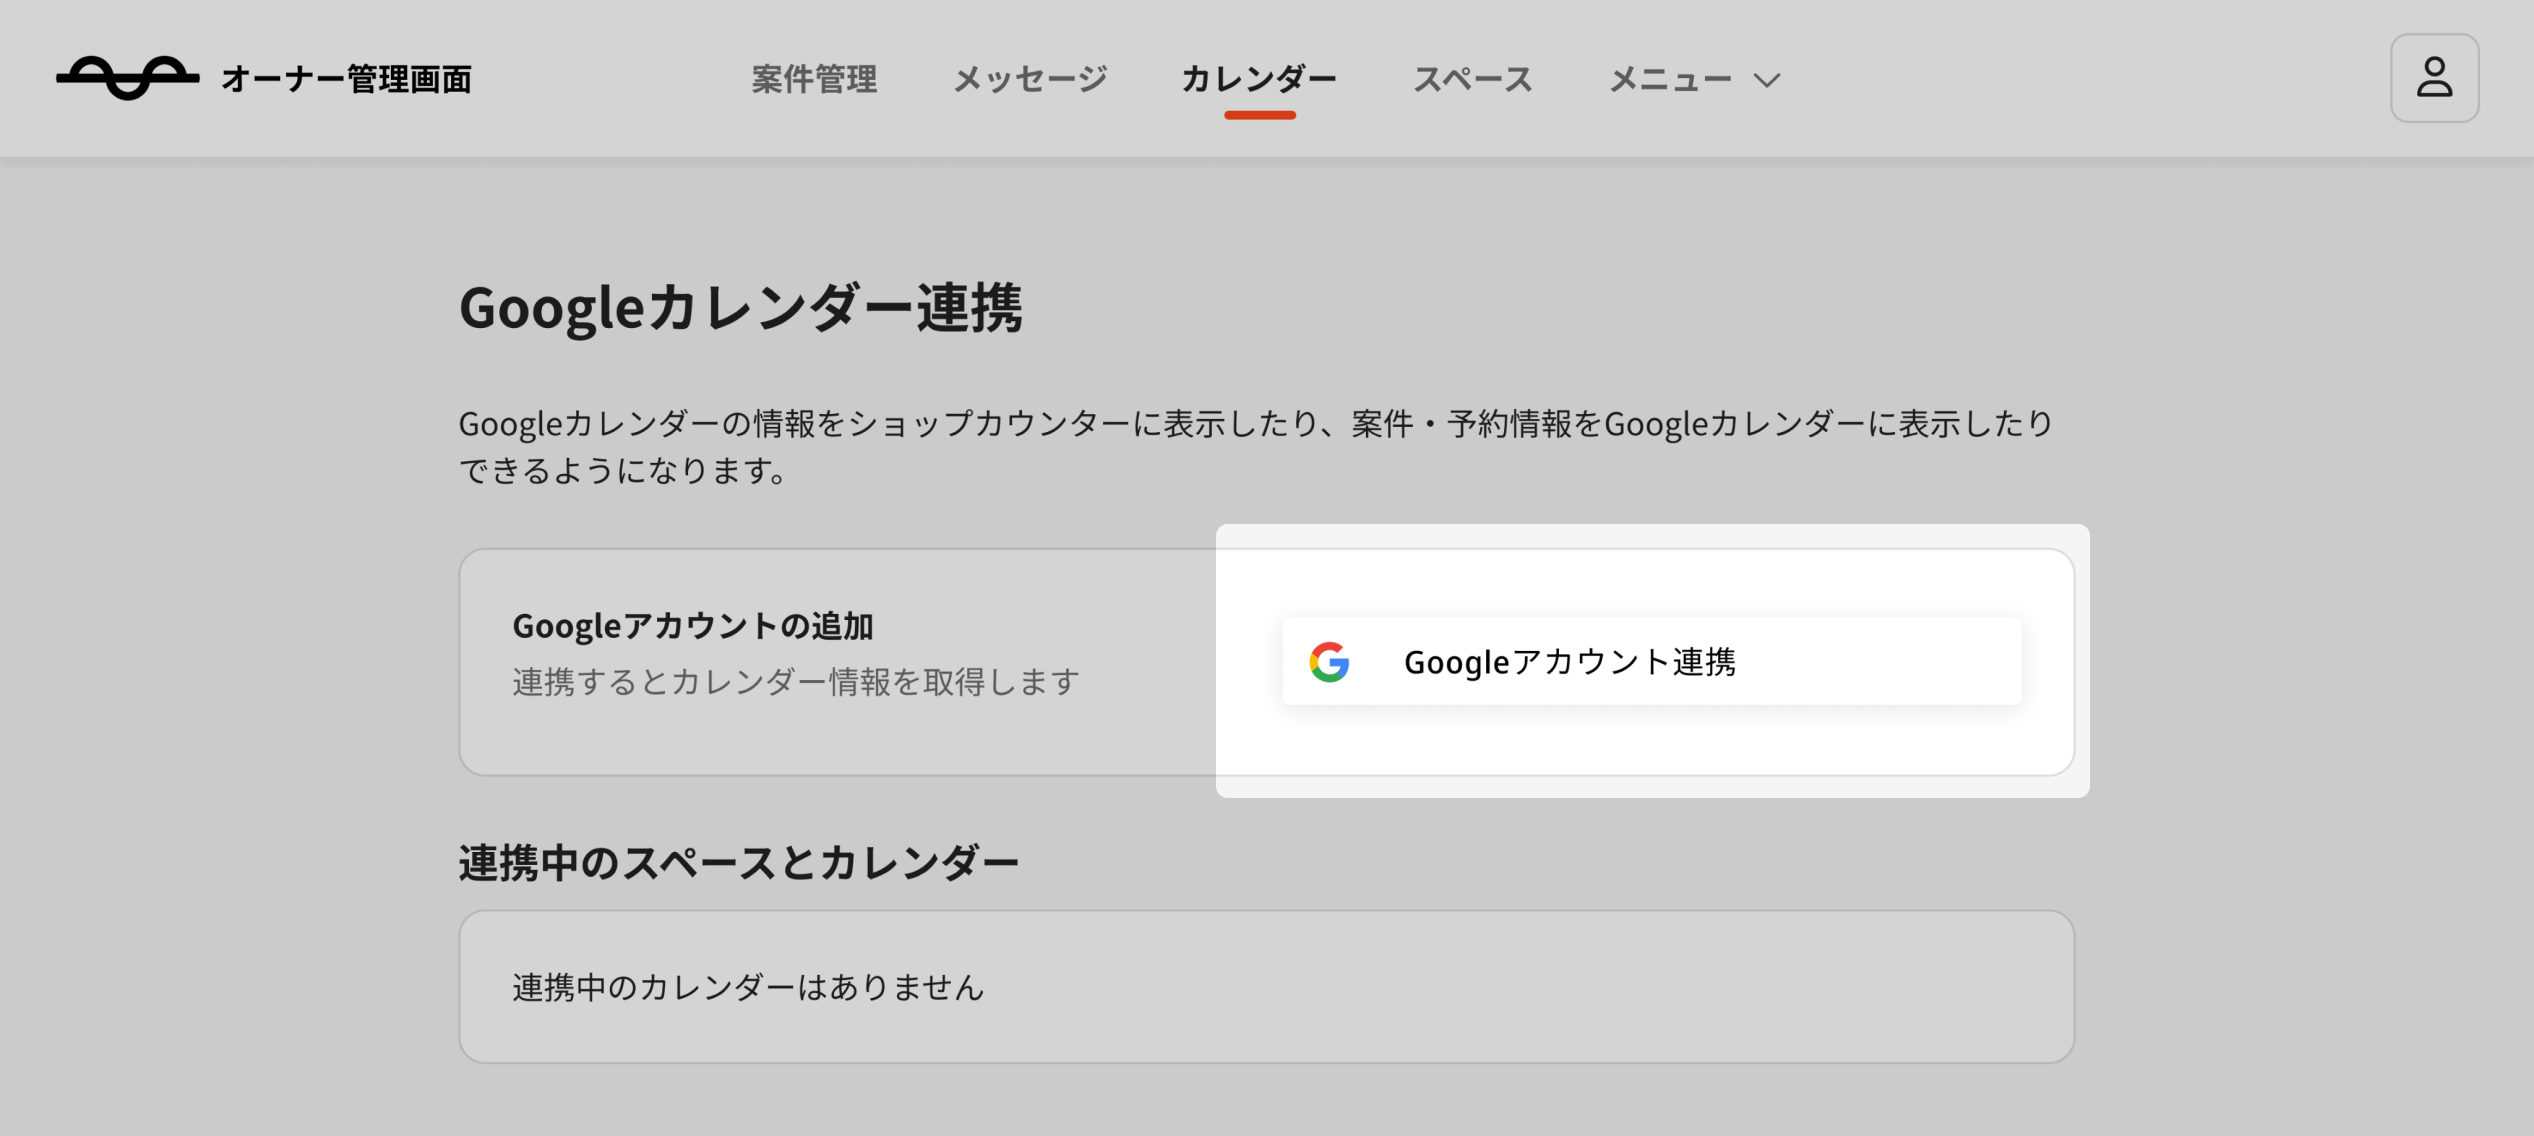Expand the chevron next to メニュー
Viewport: 2534px width, 1136px height.
coord(1766,80)
